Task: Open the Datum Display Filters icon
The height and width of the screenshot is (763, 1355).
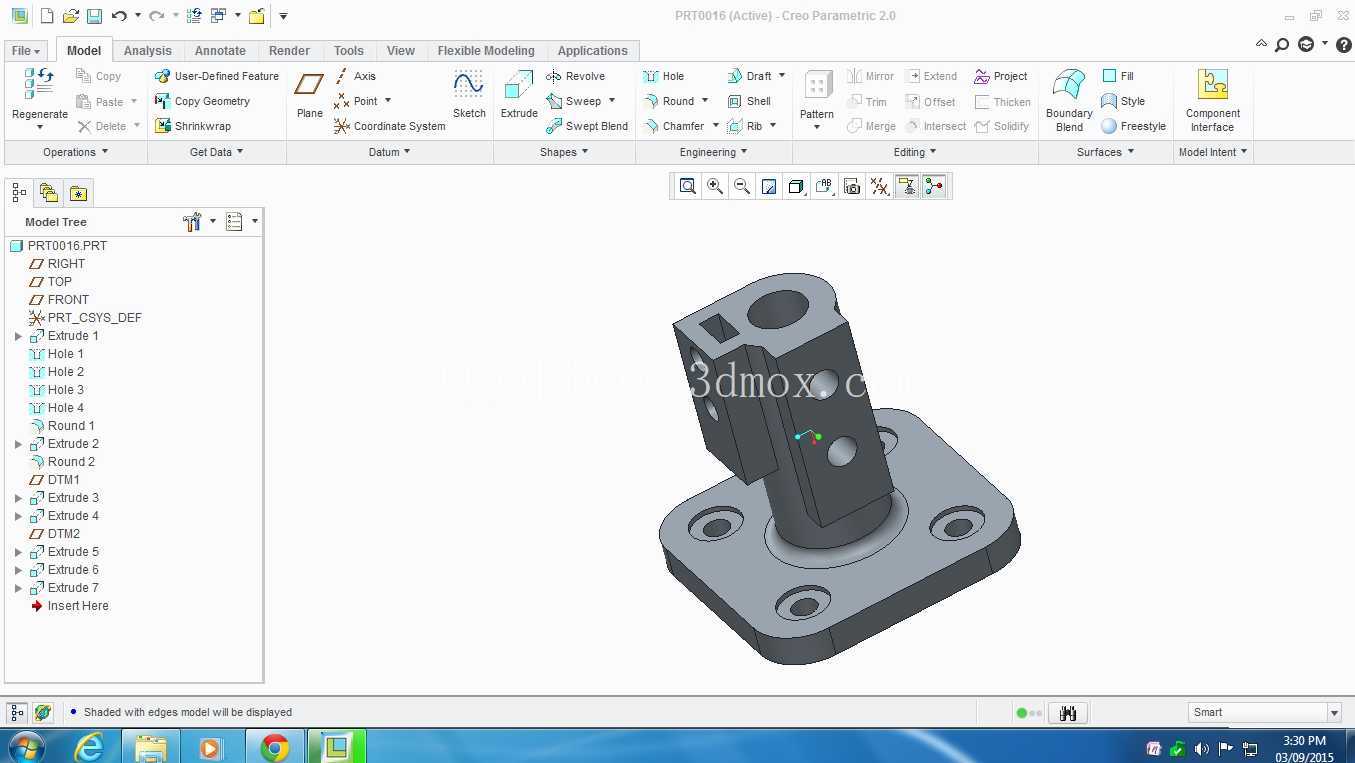Action: (x=879, y=186)
